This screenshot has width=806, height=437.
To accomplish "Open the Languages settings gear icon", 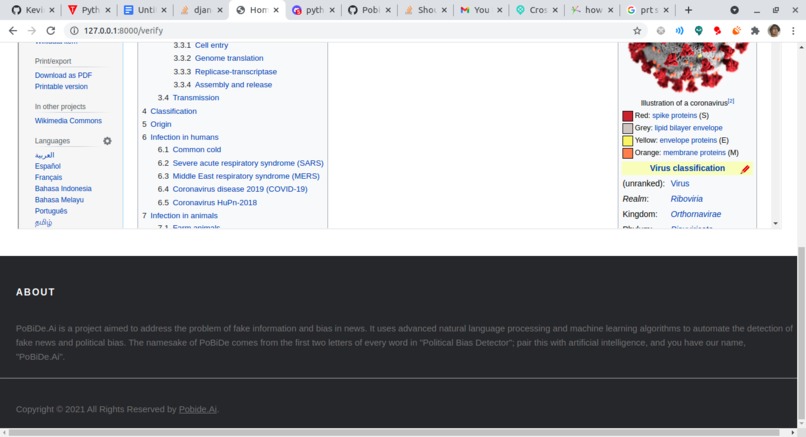I will 107,141.
